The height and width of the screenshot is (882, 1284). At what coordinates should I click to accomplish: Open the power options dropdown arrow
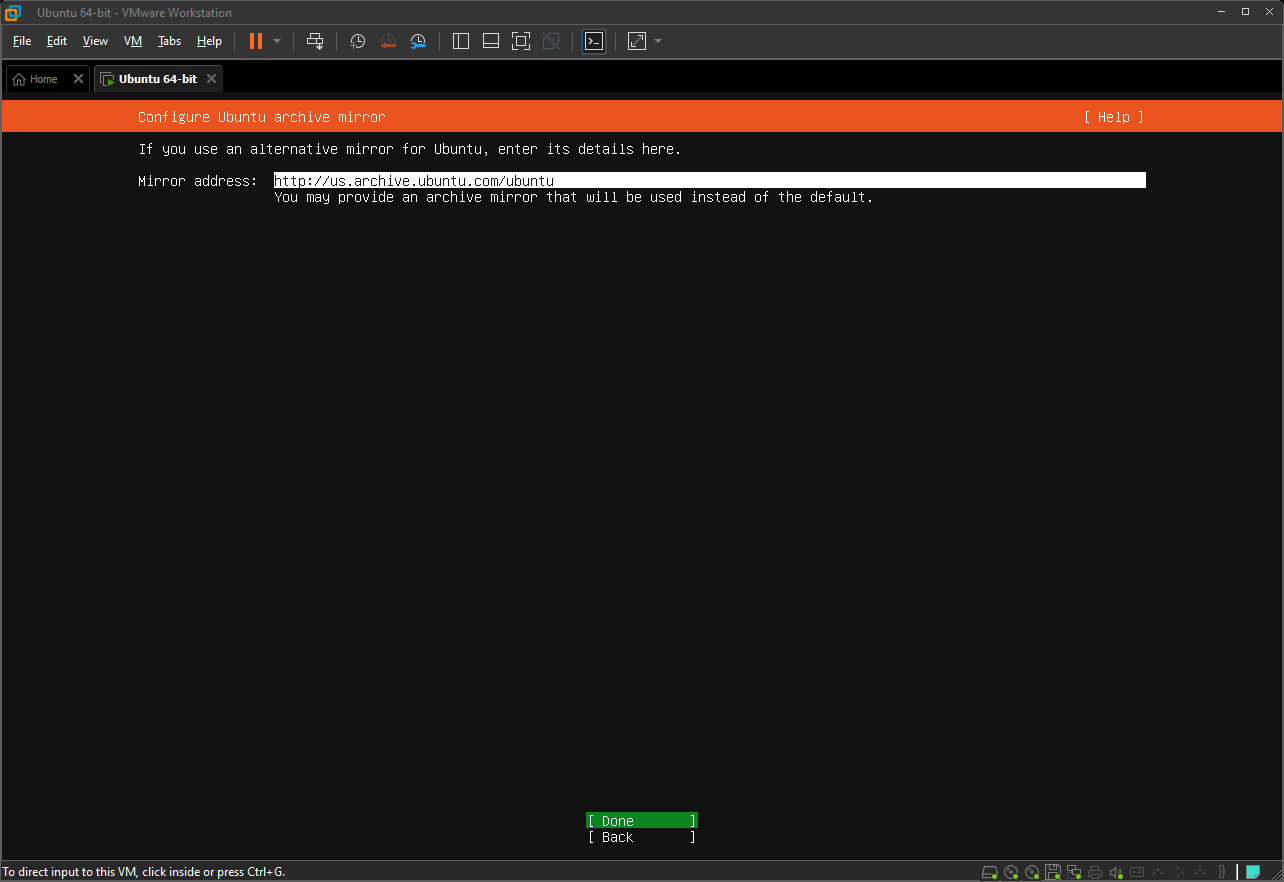point(277,41)
